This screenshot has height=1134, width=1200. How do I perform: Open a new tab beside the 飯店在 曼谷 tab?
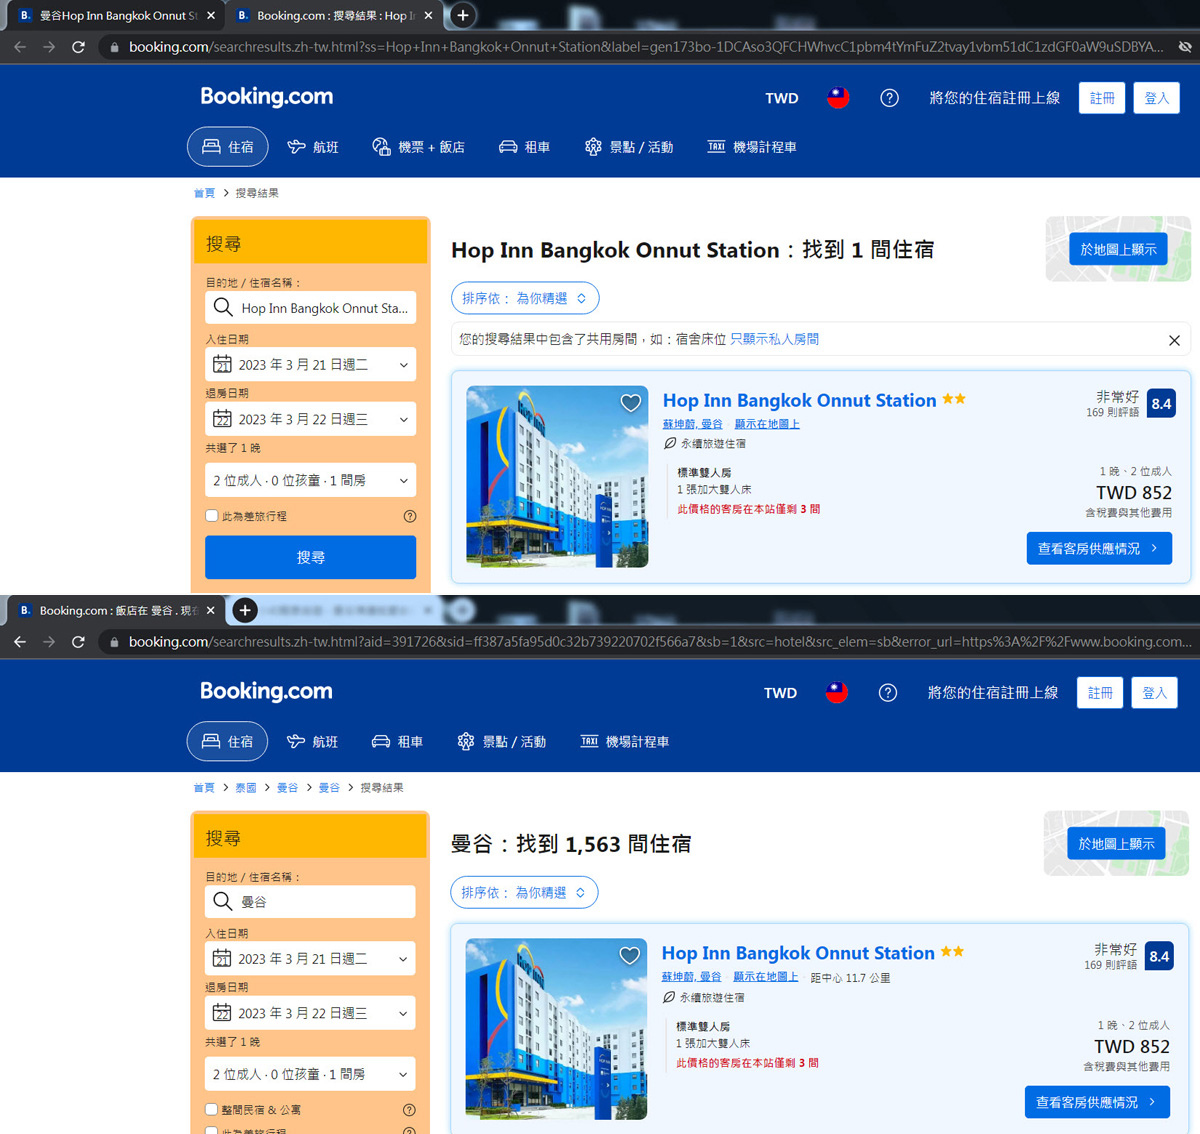click(x=245, y=610)
